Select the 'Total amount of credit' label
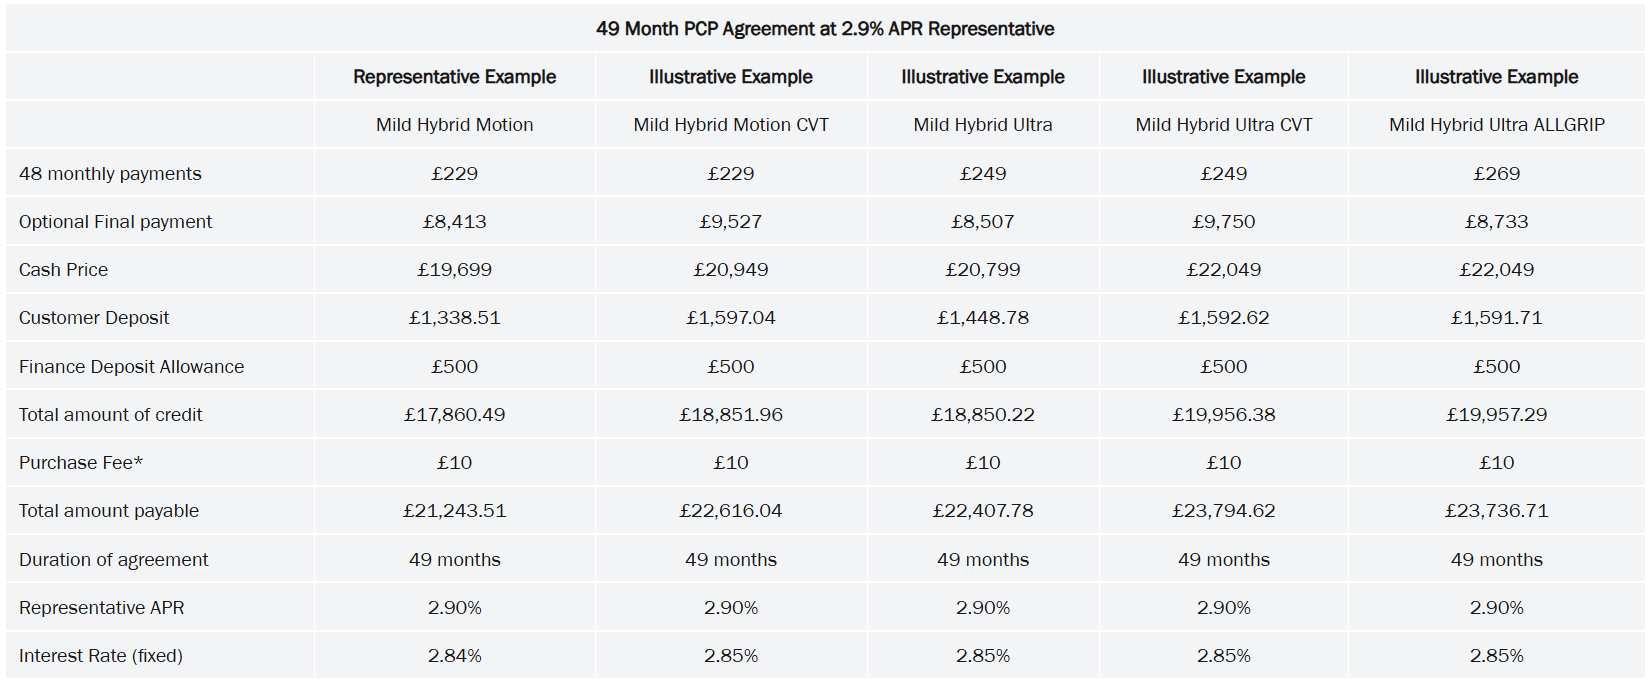 (x=110, y=415)
